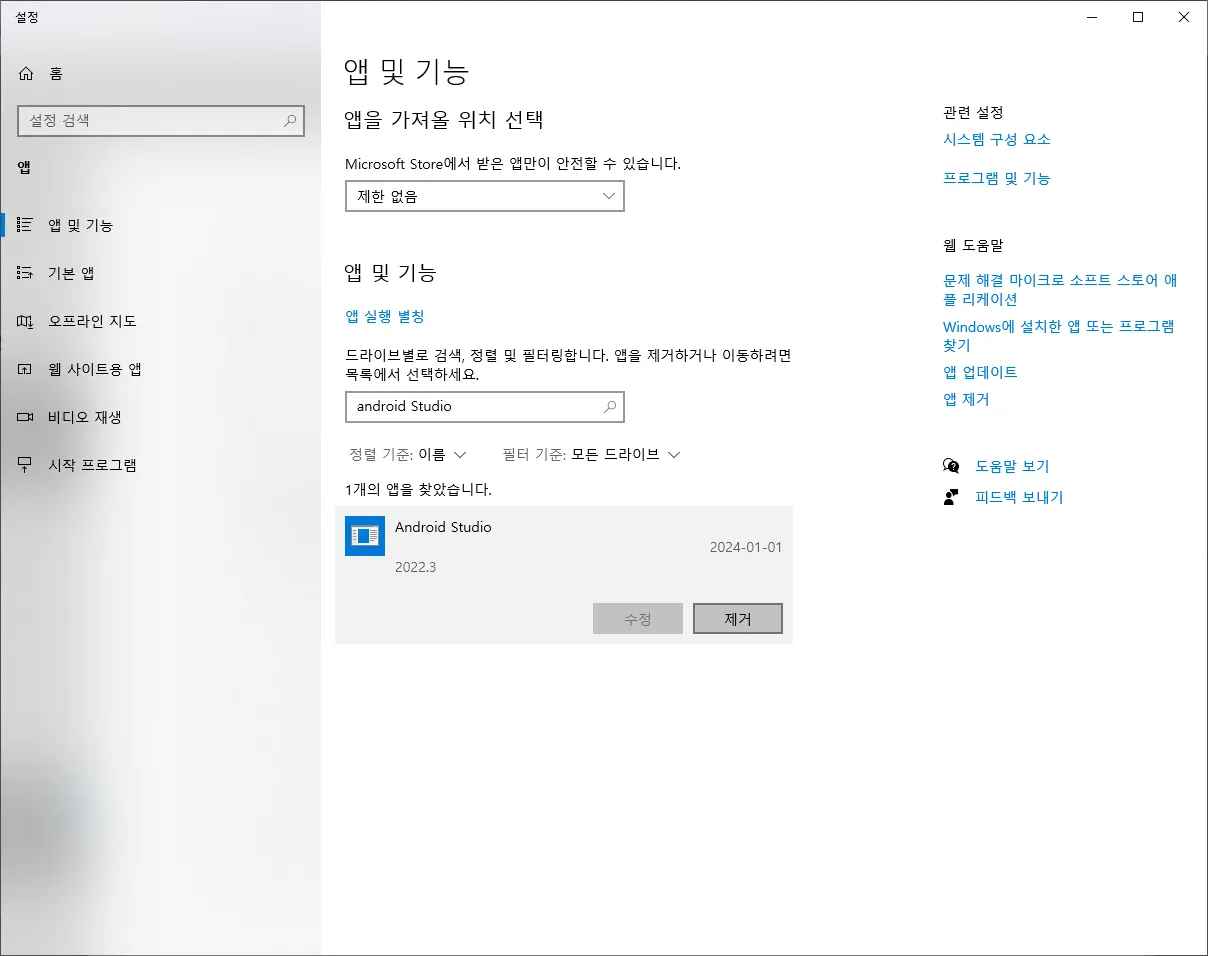Image resolution: width=1208 pixels, height=956 pixels.
Task: Click the icon beside 시작 프로그램
Action: 26,465
